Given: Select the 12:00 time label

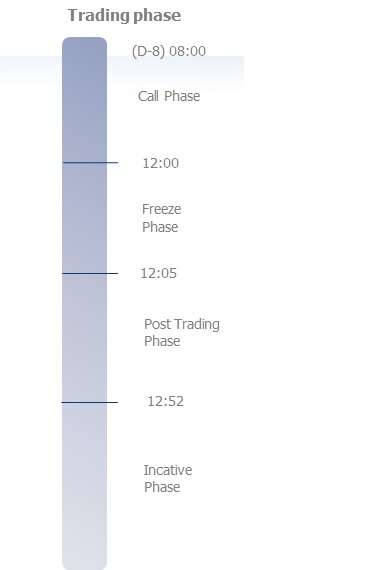Looking at the screenshot, I should pyautogui.click(x=161, y=163).
